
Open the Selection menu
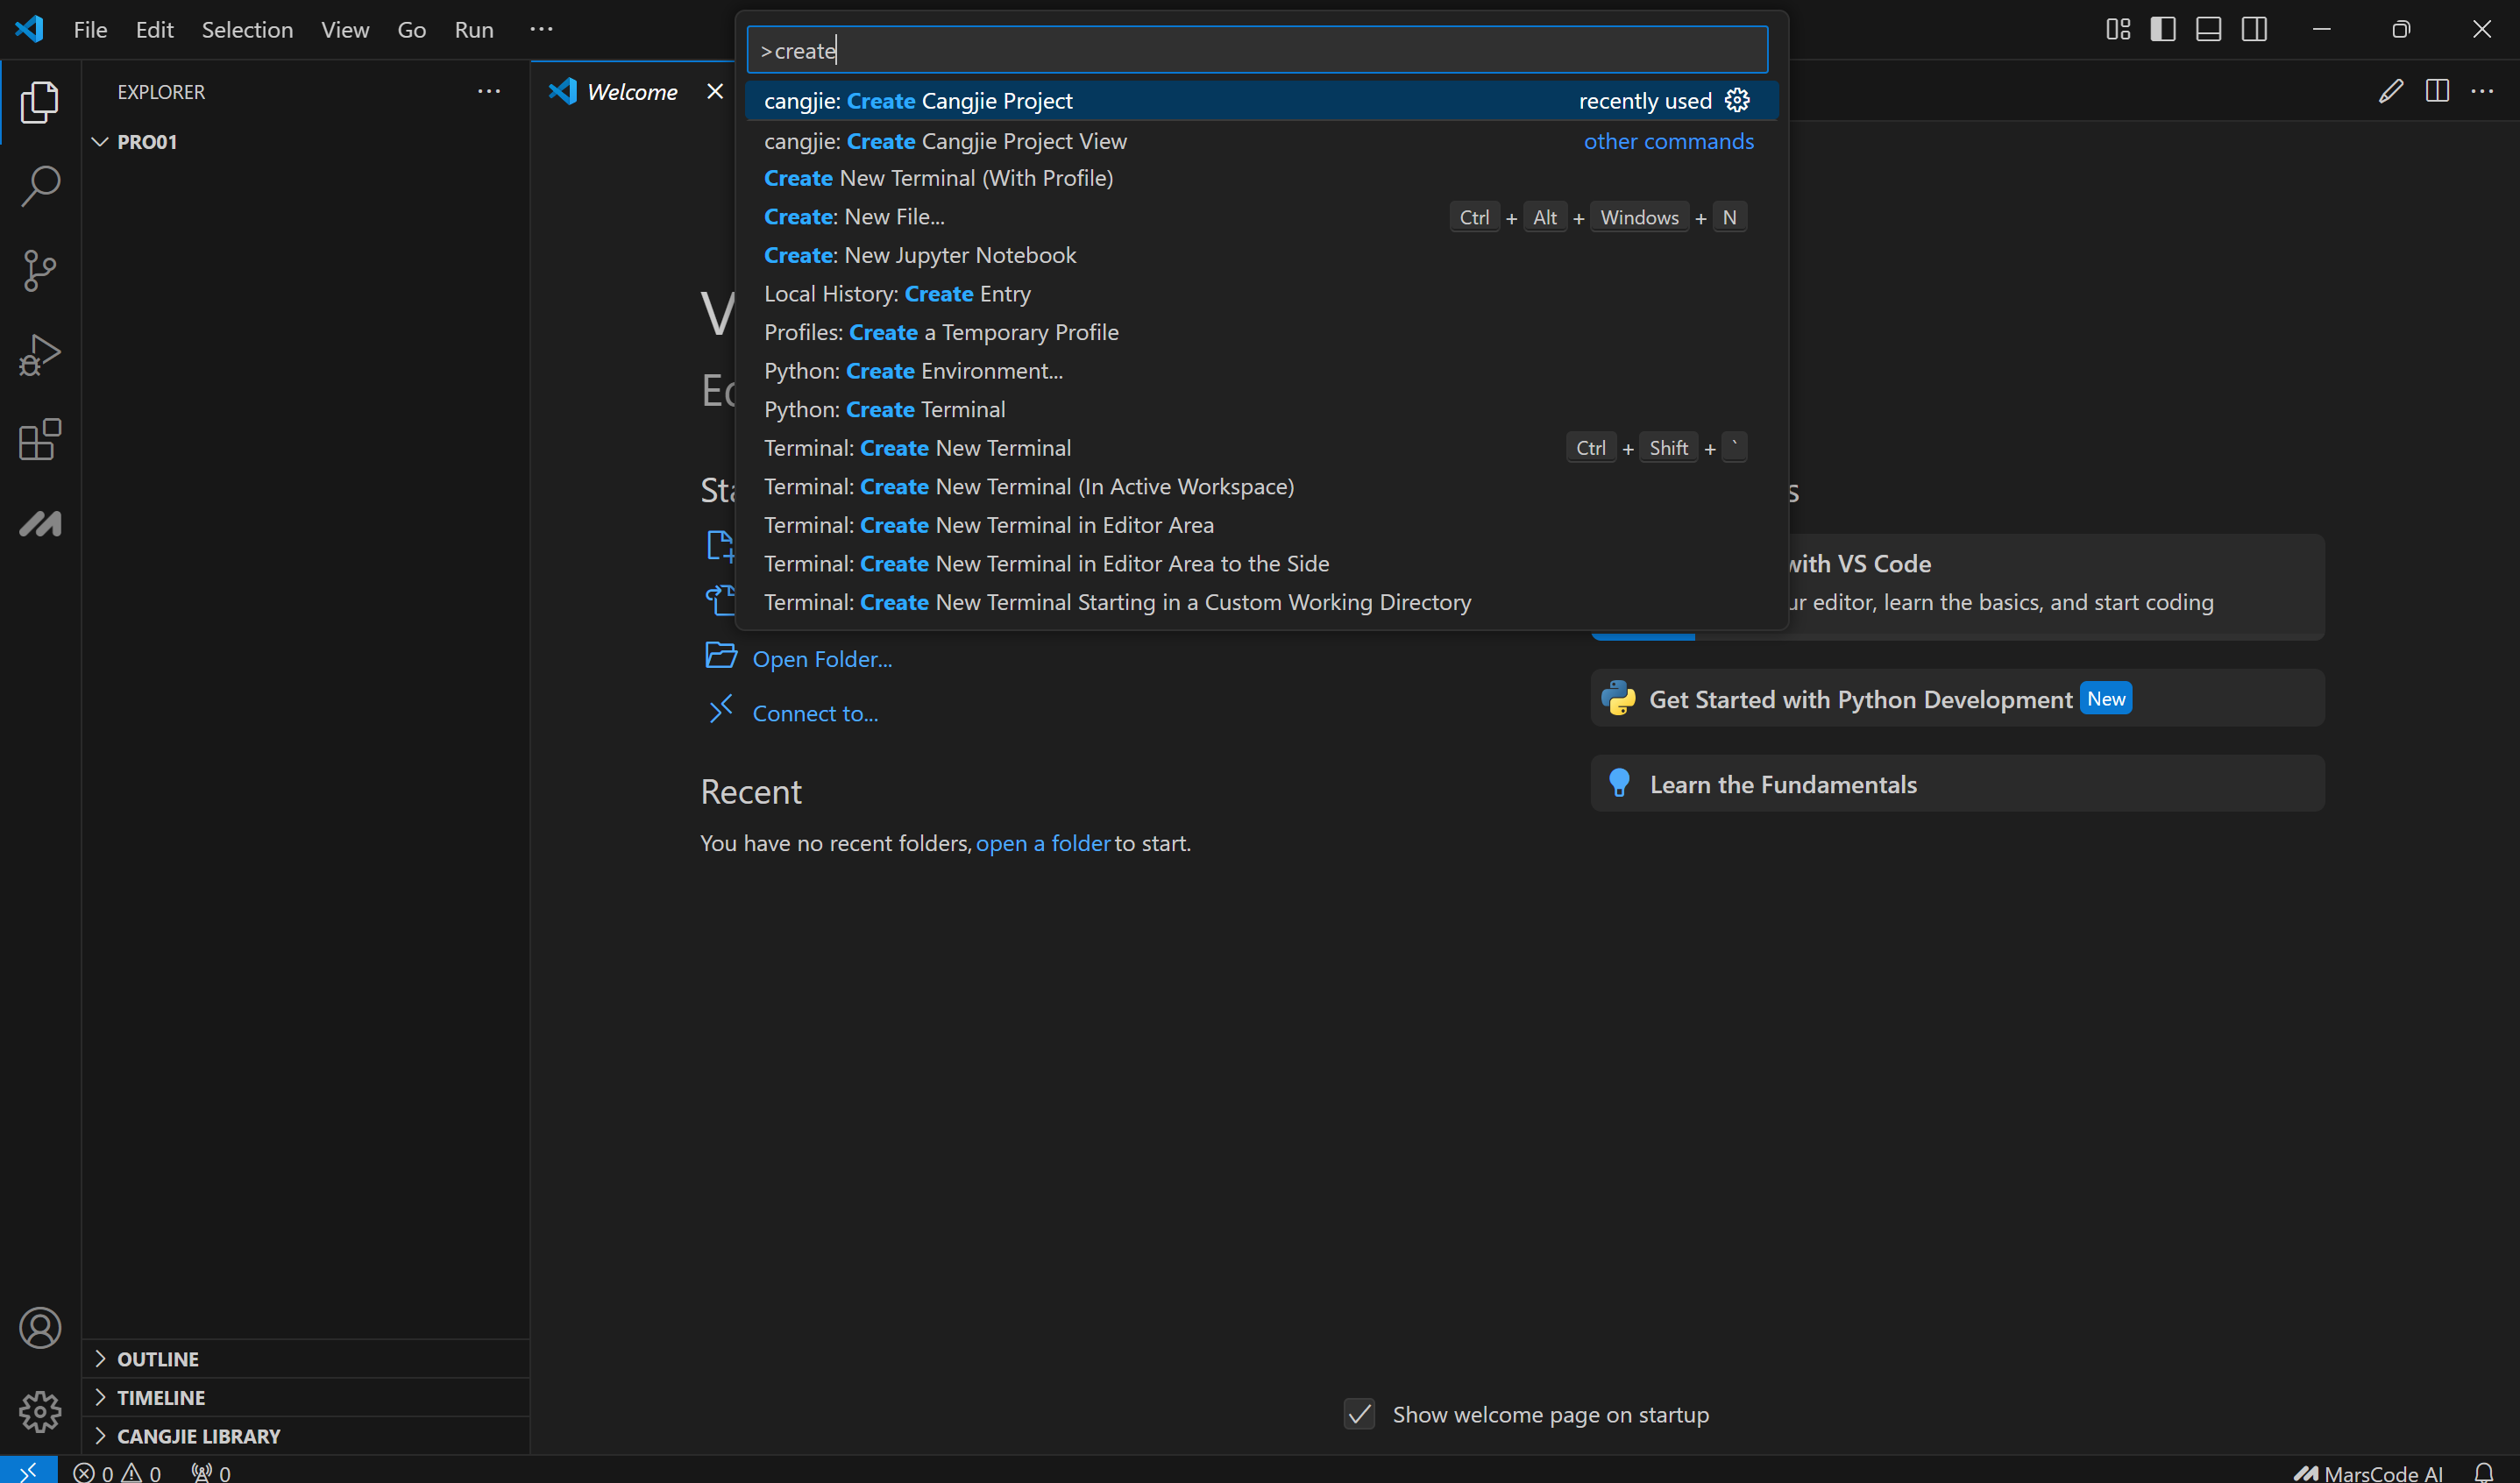click(247, 29)
